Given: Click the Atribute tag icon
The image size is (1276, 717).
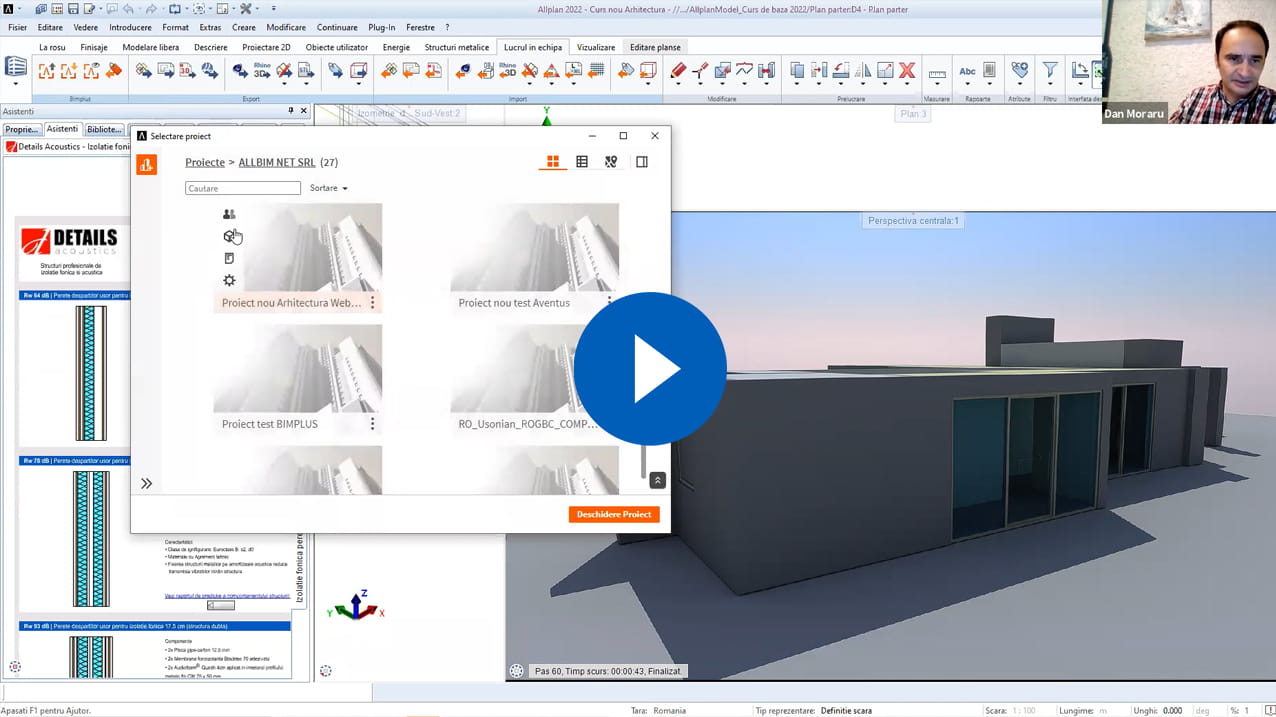Looking at the screenshot, I should (x=1019, y=70).
